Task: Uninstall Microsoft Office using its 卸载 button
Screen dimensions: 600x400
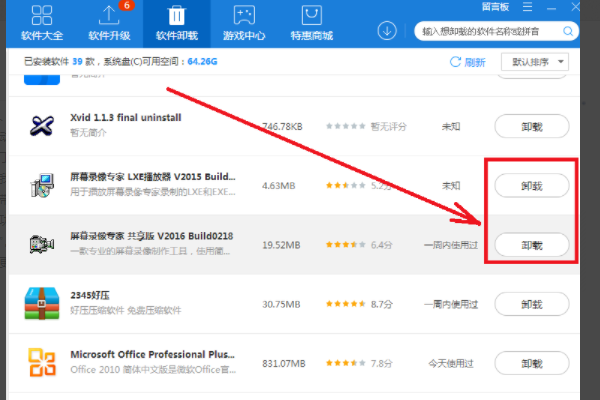Action: 532,363
